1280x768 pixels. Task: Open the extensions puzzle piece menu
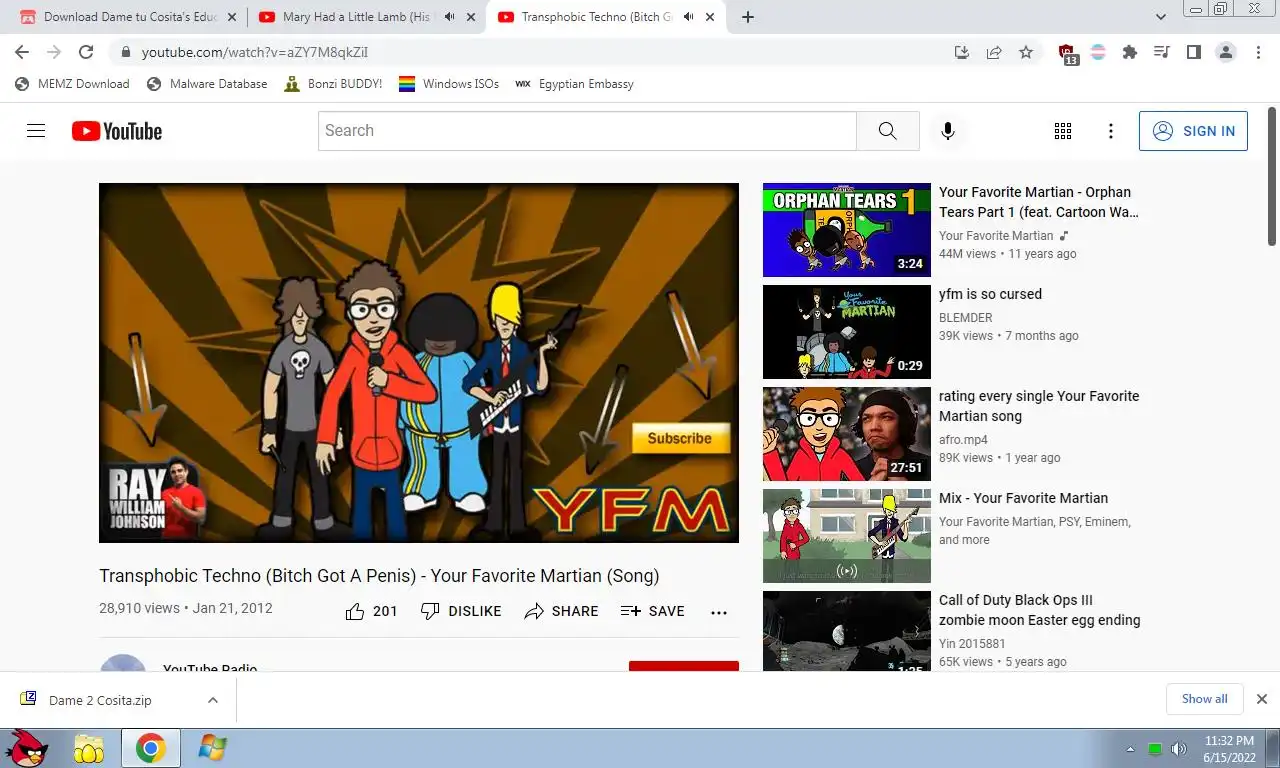tap(1130, 52)
